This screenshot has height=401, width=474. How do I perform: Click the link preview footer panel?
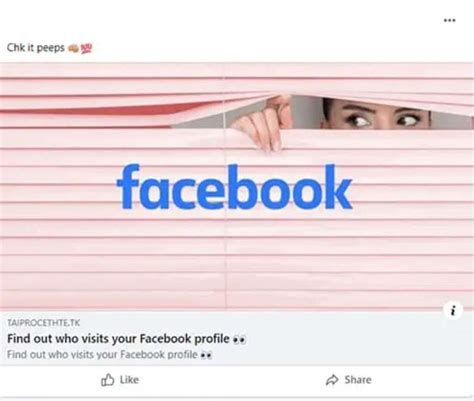point(237,338)
